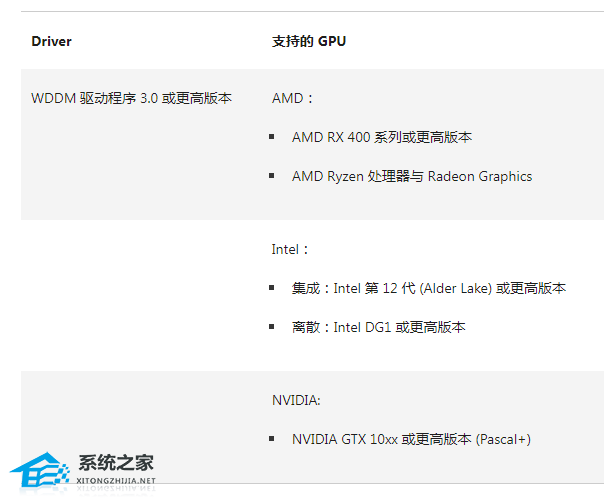The width and height of the screenshot is (606, 499).
Task: Select the 离散：Intel DG1 或更高版本 entry
Action: [x=378, y=327]
